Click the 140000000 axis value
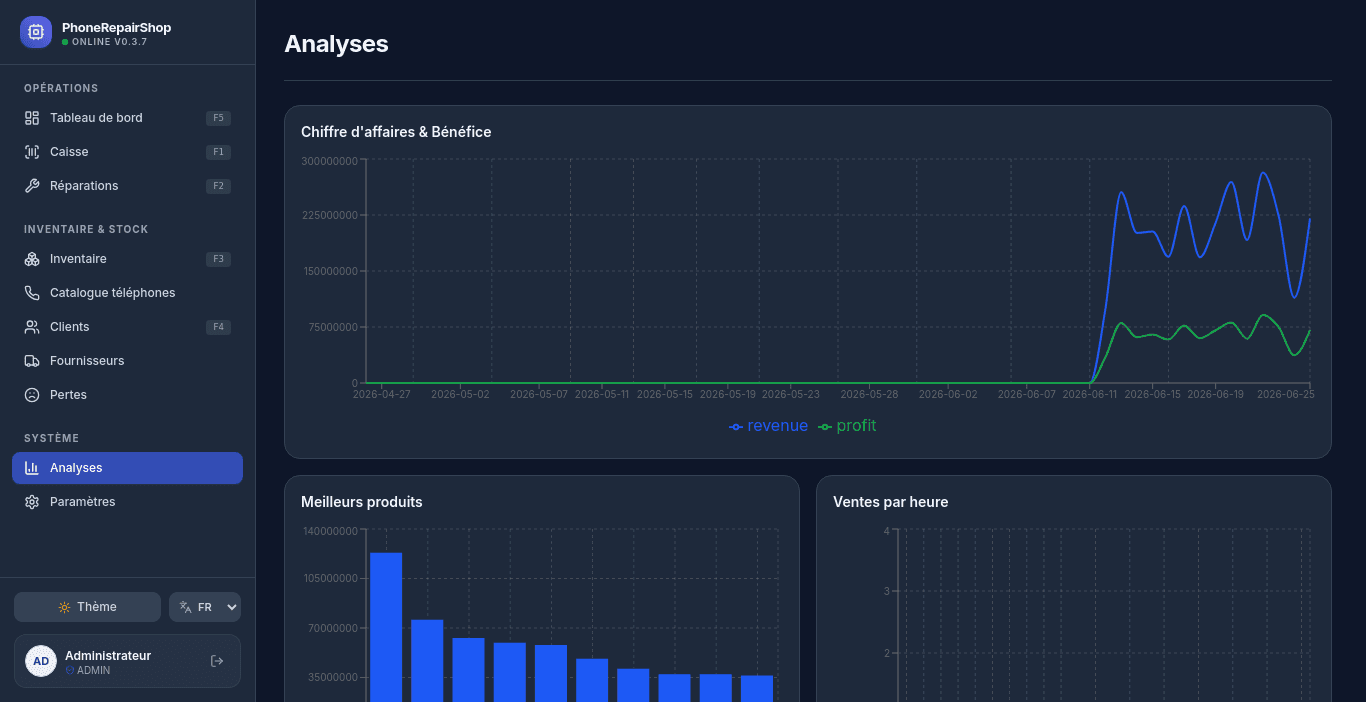 (x=330, y=531)
